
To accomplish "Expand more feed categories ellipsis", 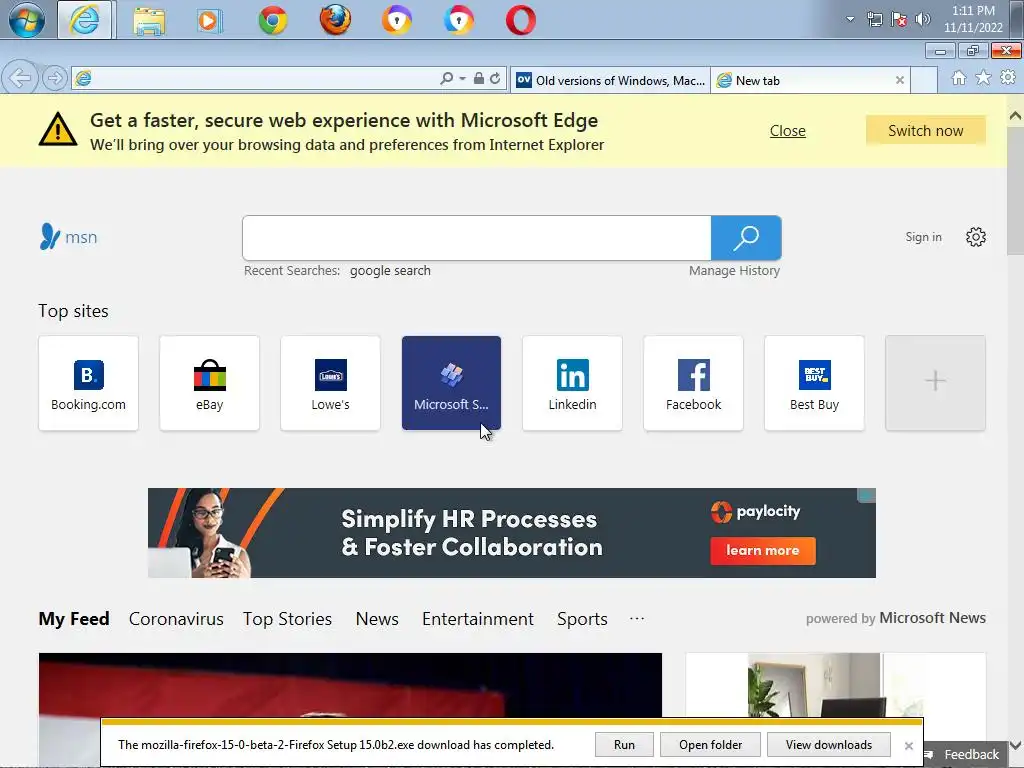I will click(x=637, y=618).
